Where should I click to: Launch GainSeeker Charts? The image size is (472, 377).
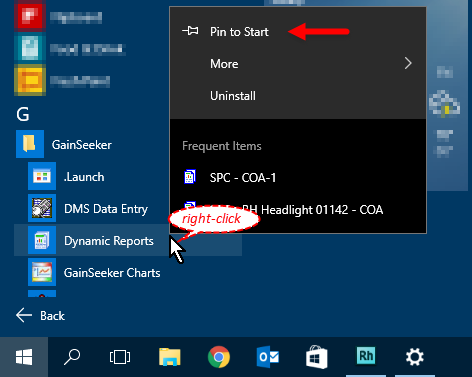(112, 273)
